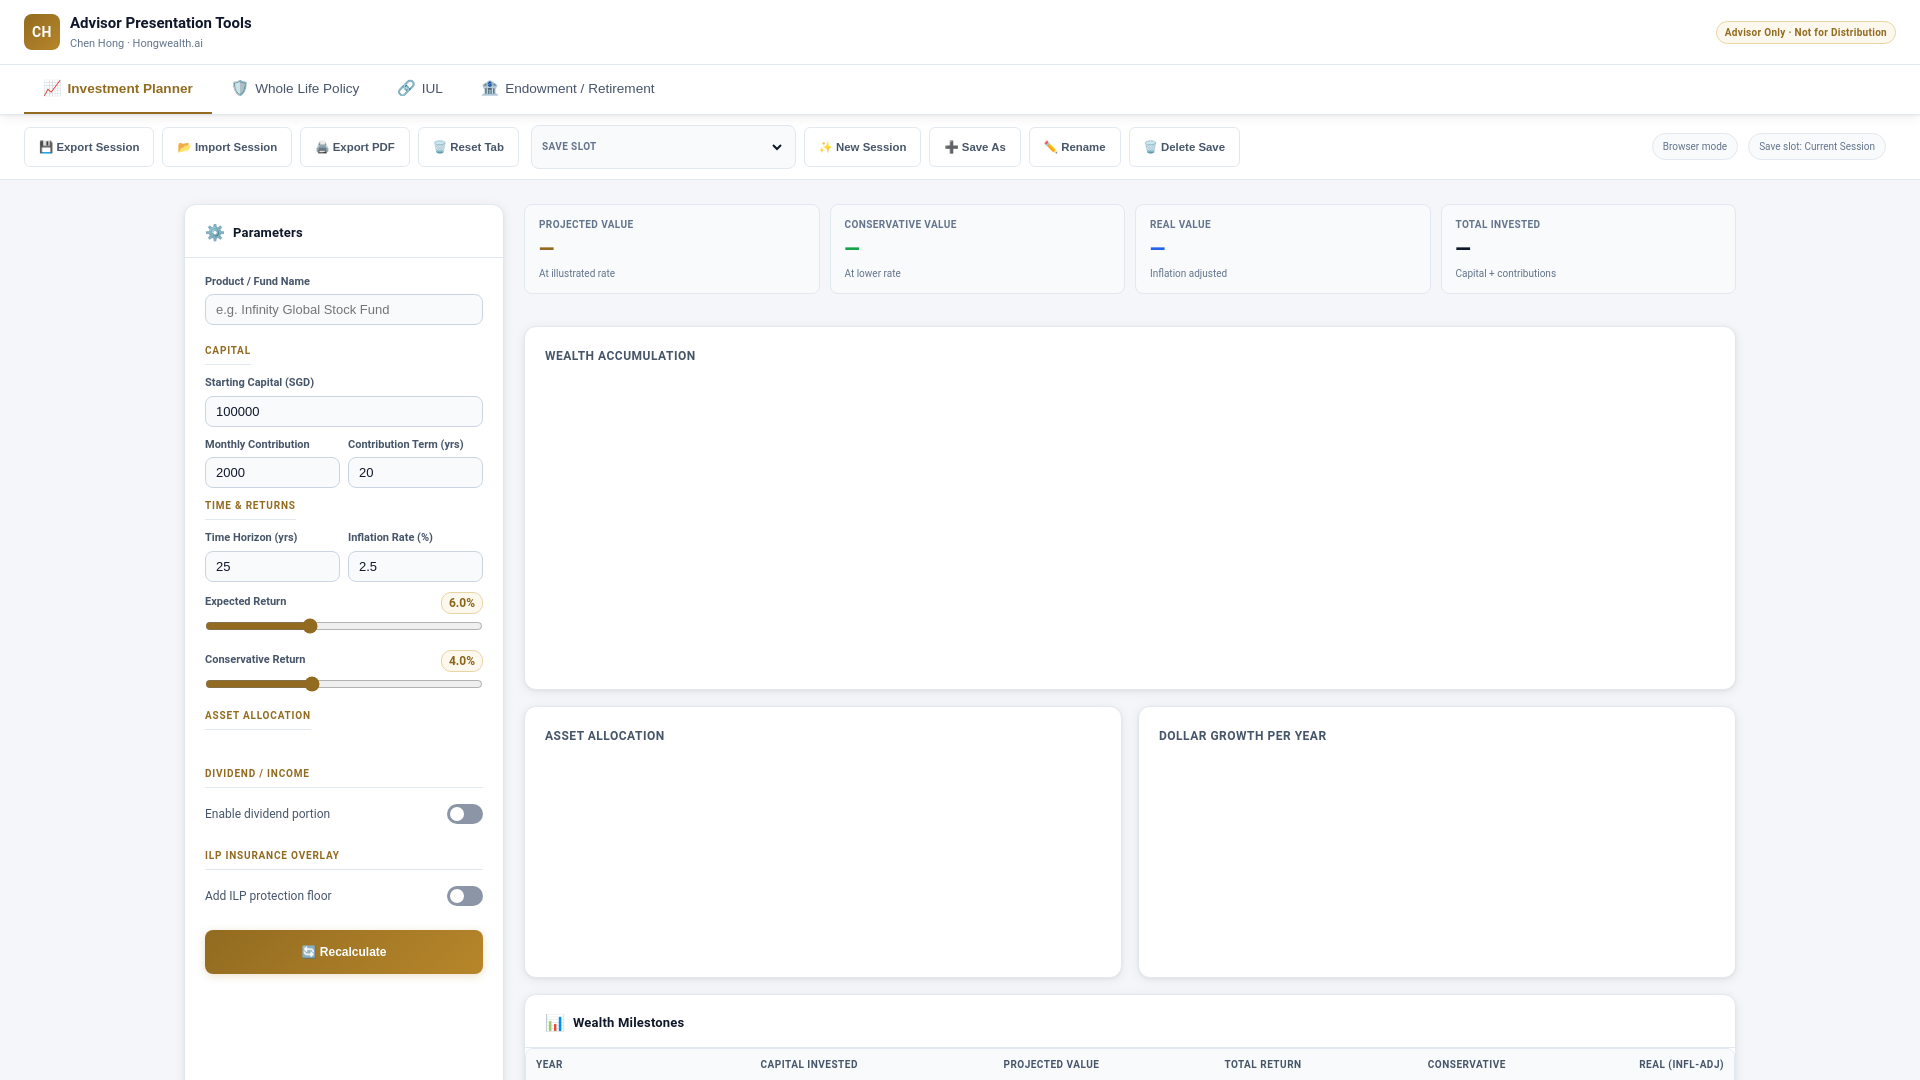Click the Investment Planner chart icon
Screen dimensions: 1920x1080
pos(52,88)
